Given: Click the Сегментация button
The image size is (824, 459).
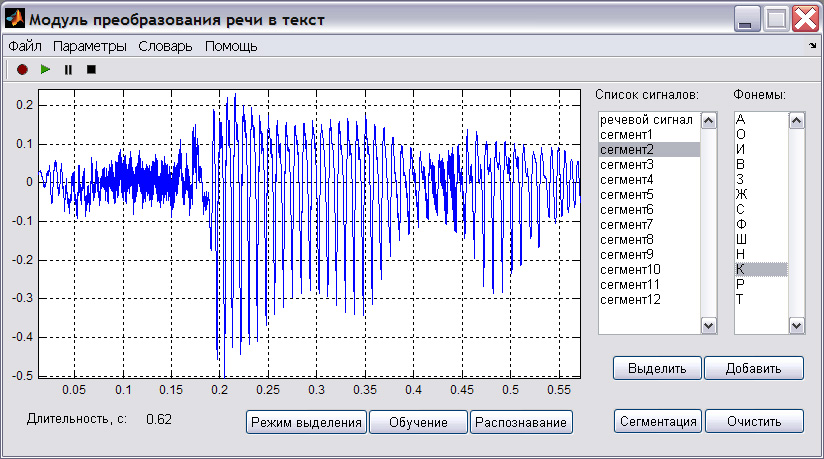Looking at the screenshot, I should coord(658,421).
